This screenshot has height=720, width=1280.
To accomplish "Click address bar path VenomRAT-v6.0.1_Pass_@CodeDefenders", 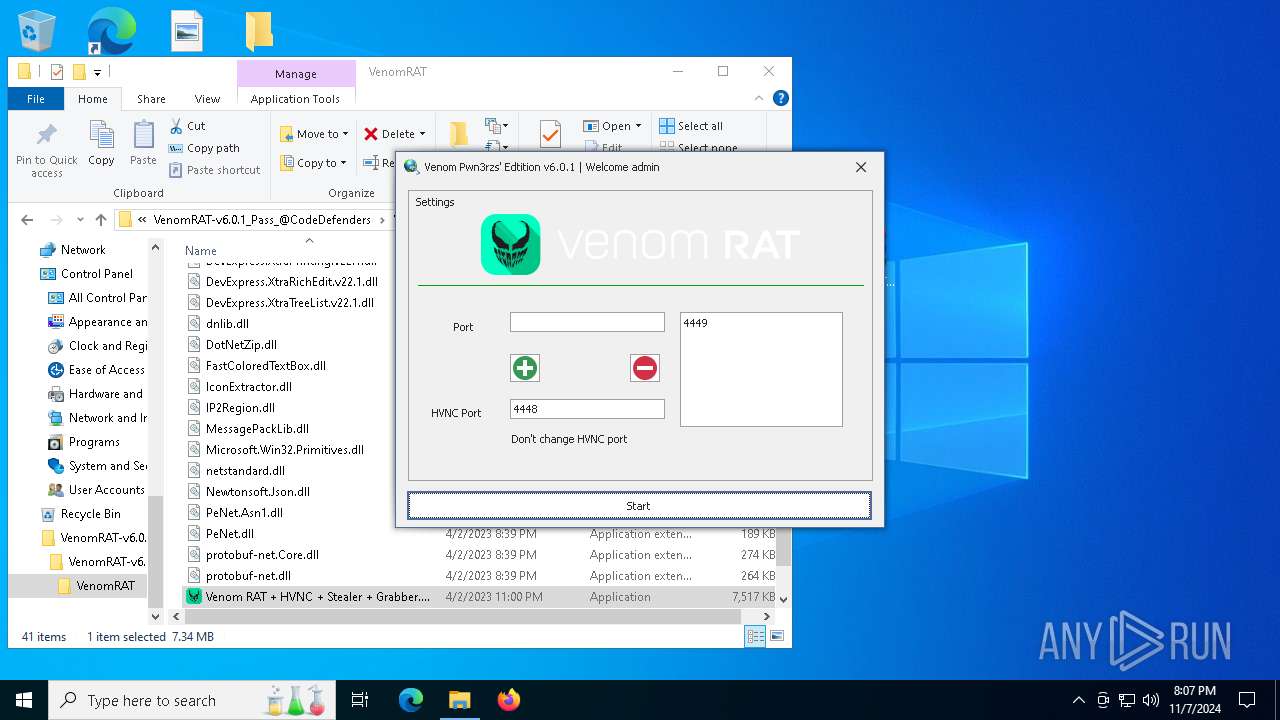I will [x=262, y=220].
